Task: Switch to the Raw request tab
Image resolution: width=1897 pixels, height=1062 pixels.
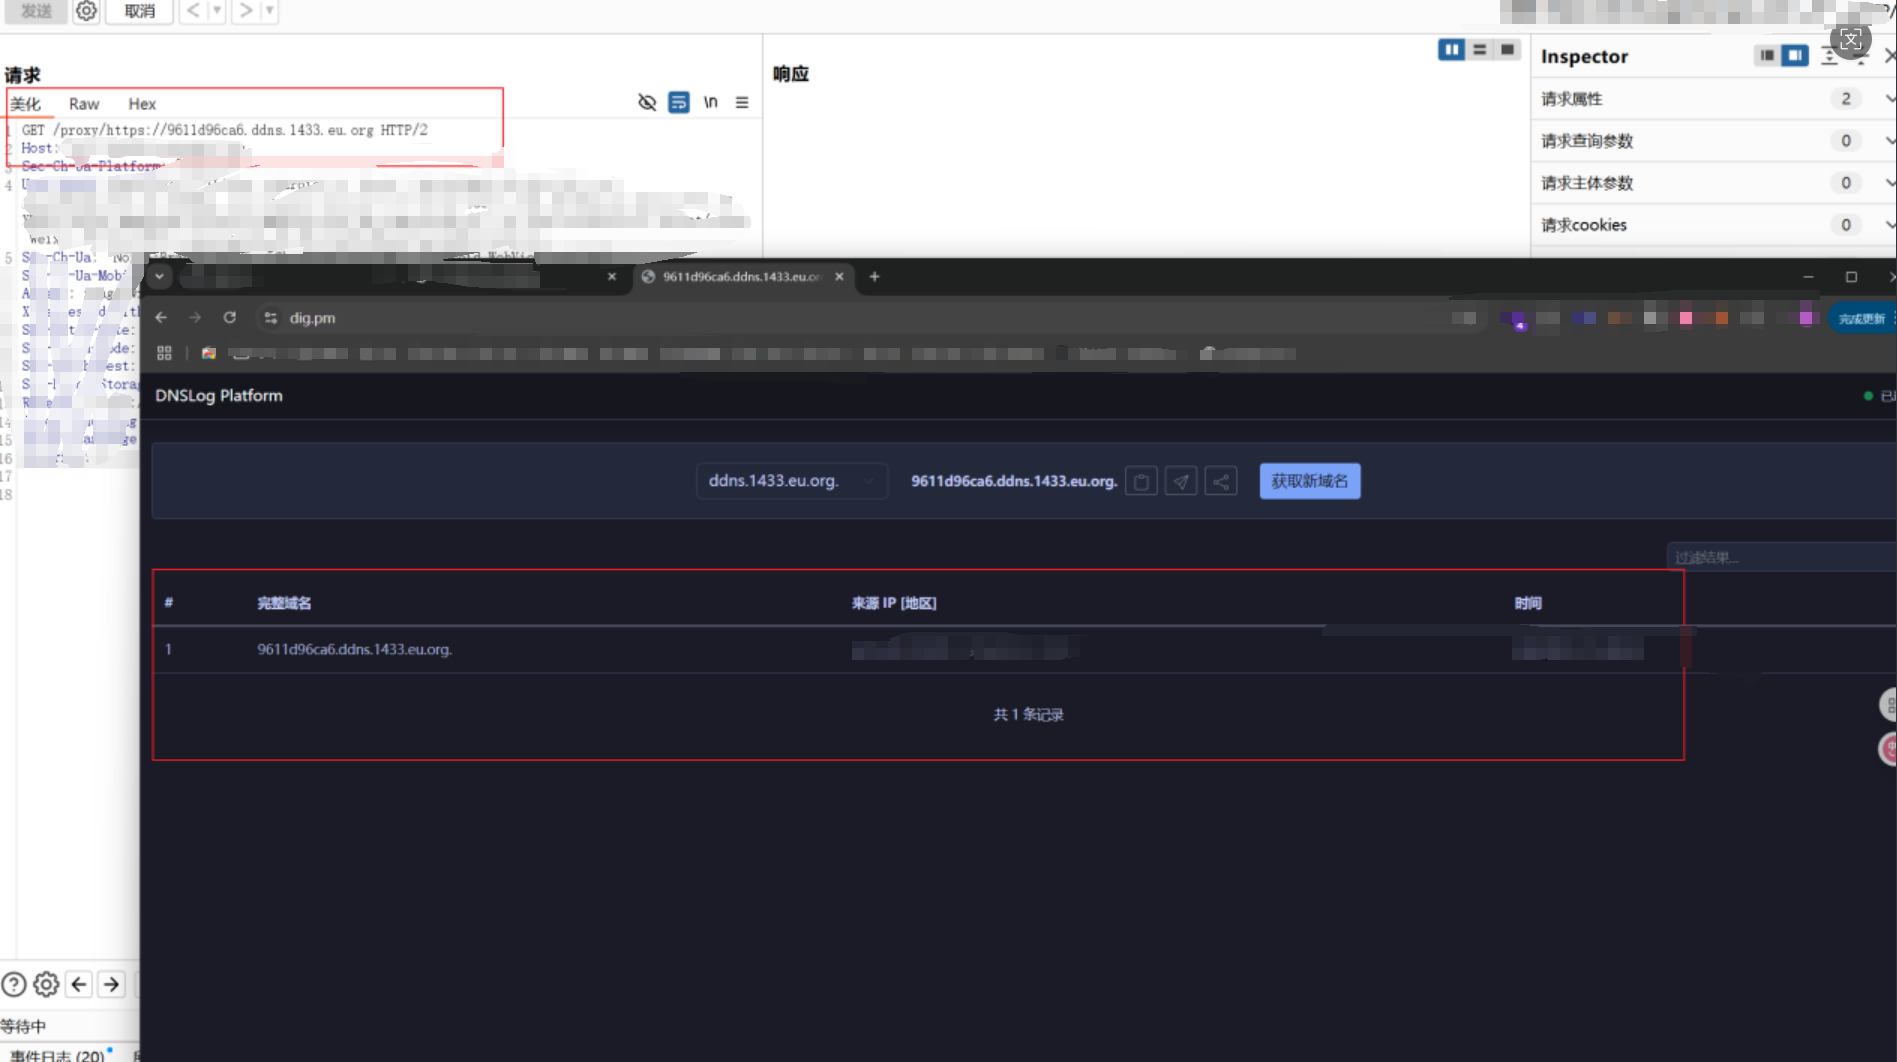Action: pyautogui.click(x=84, y=104)
